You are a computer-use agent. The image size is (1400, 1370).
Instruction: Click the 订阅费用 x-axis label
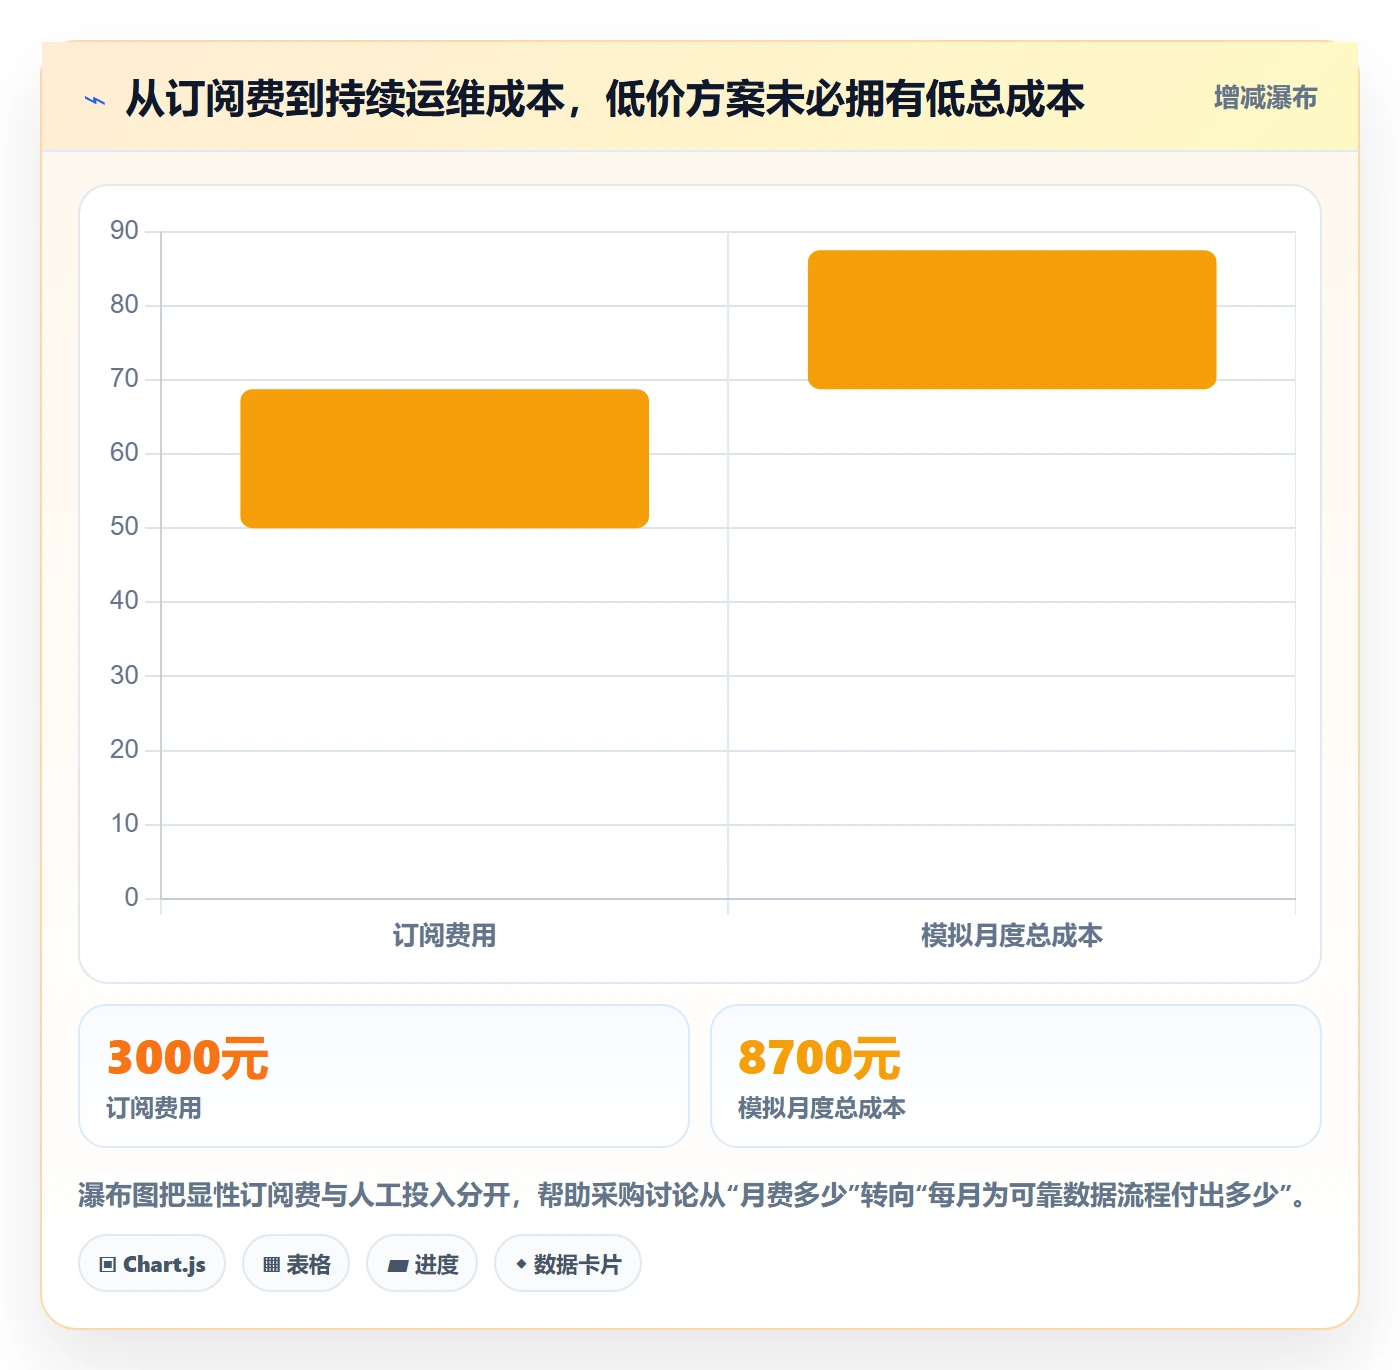[x=445, y=936]
